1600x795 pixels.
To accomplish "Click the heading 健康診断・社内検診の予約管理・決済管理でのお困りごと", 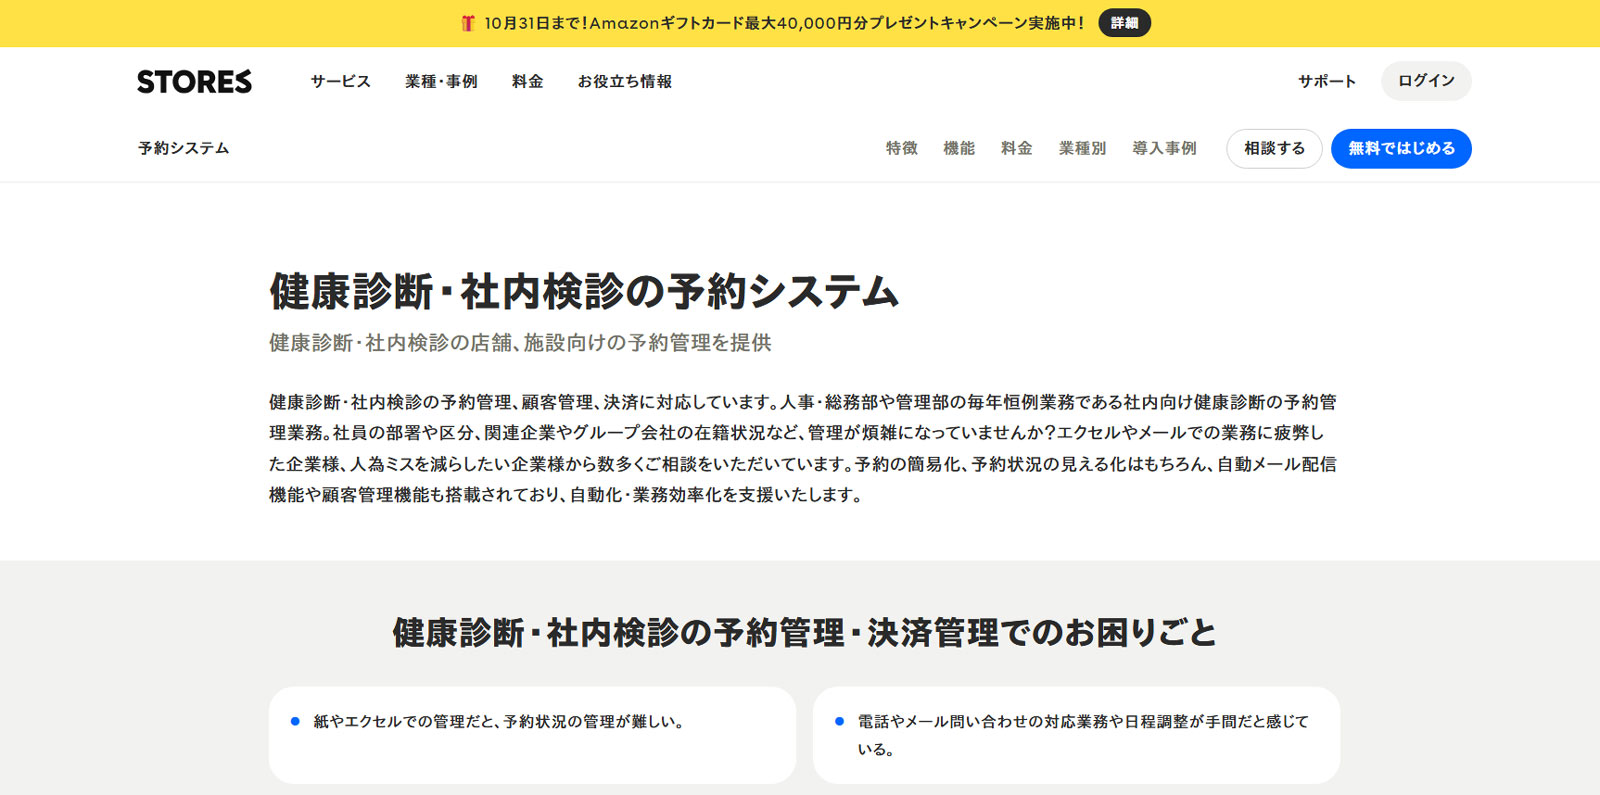I will click(804, 633).
